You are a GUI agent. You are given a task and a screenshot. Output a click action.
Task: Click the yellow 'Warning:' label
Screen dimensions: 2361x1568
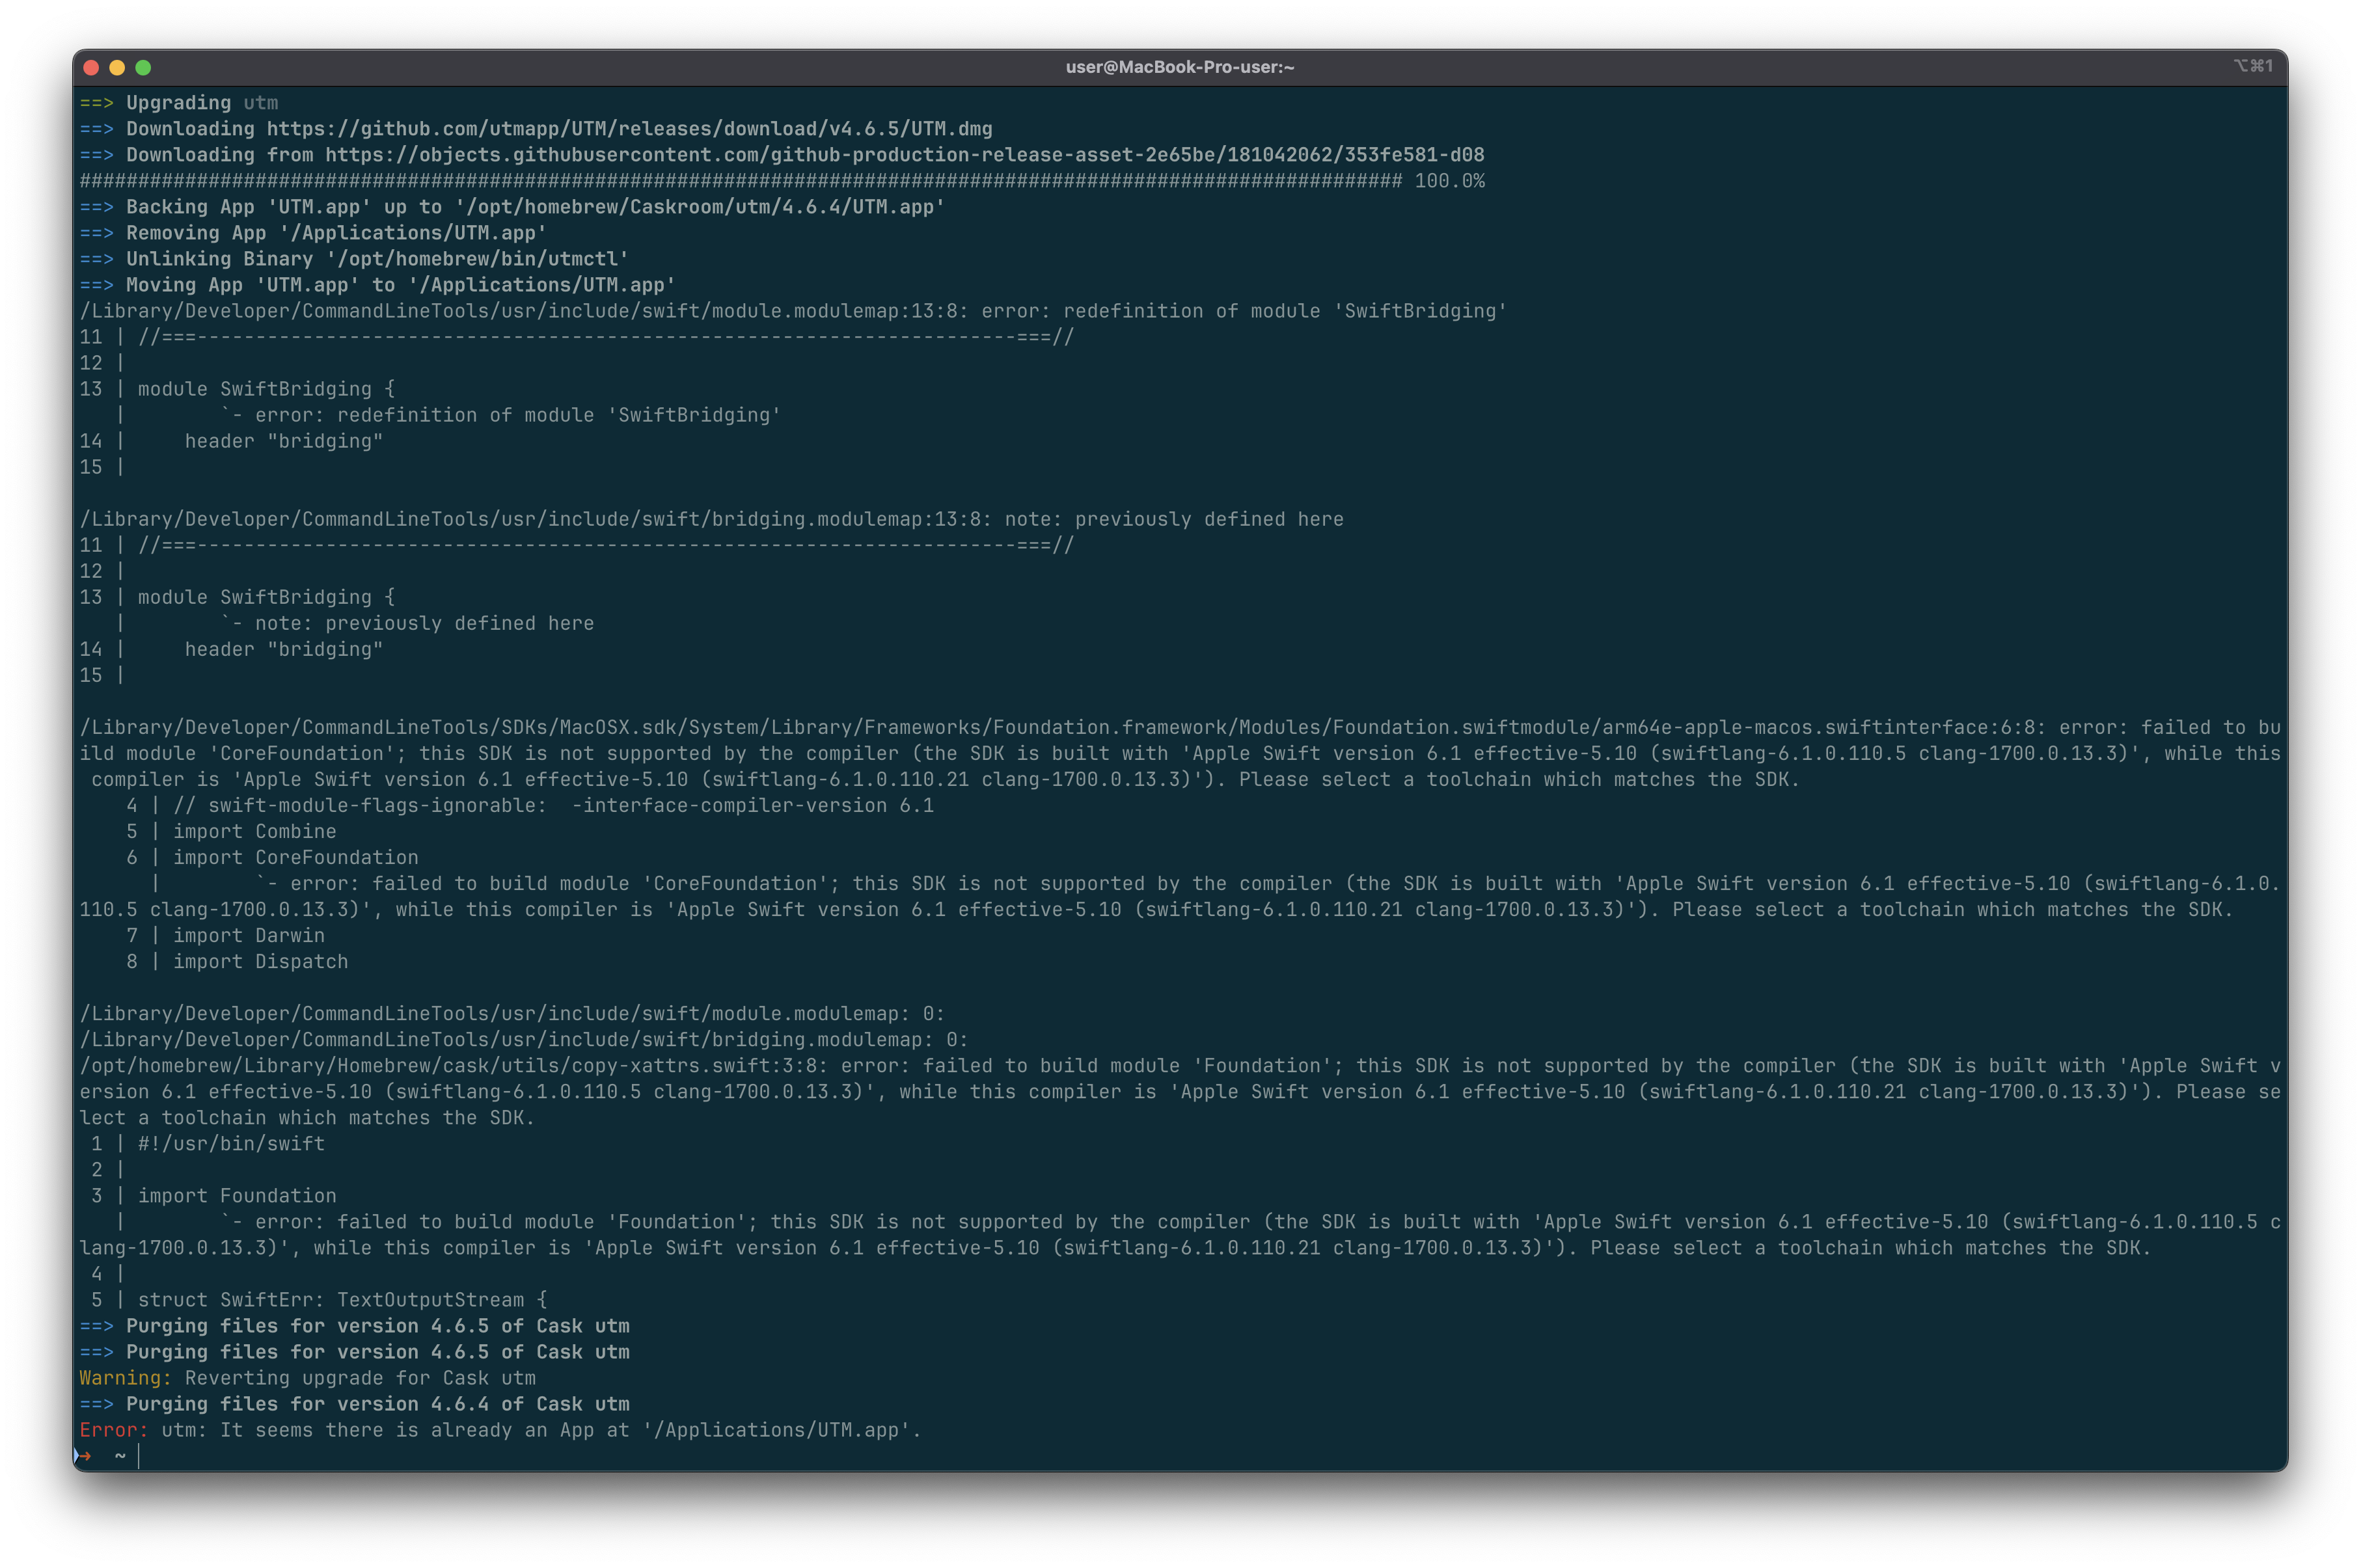125,1378
